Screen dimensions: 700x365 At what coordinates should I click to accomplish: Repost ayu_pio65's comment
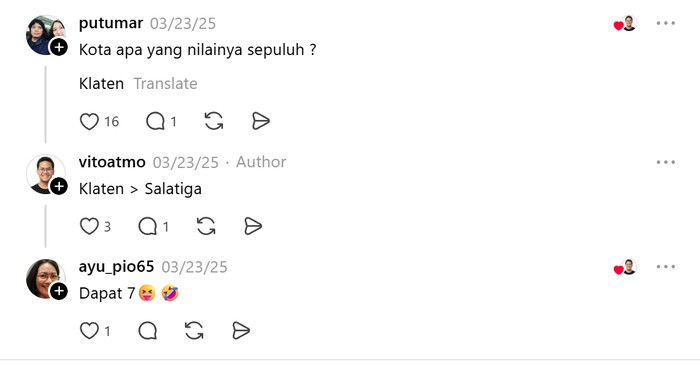194,331
